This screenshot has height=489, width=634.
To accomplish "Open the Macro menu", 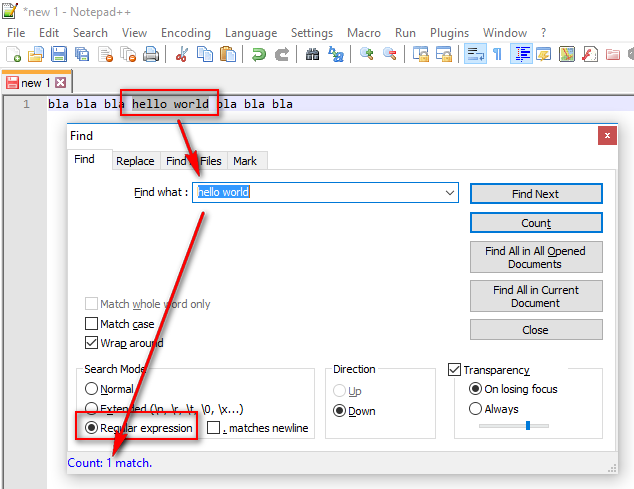I will (364, 33).
